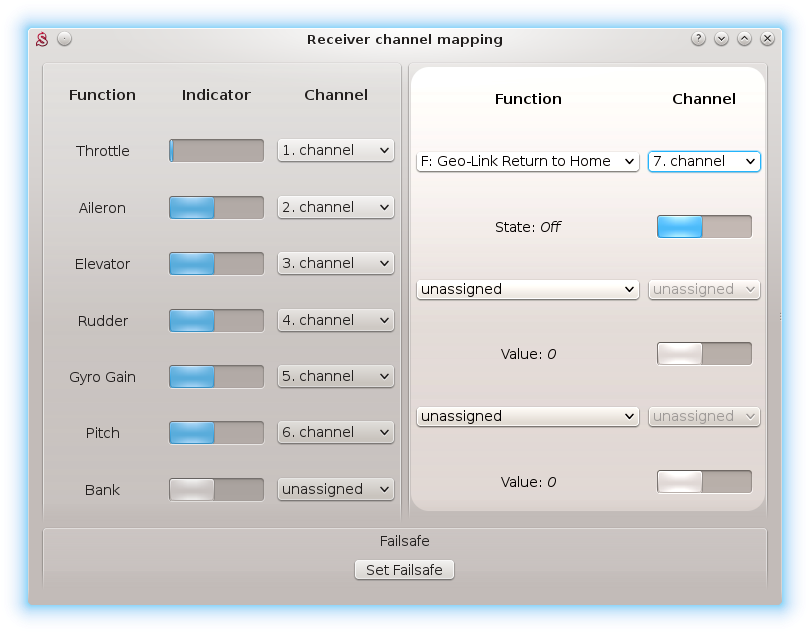
Task: Click the Pitch indicator bar
Action: point(217,433)
